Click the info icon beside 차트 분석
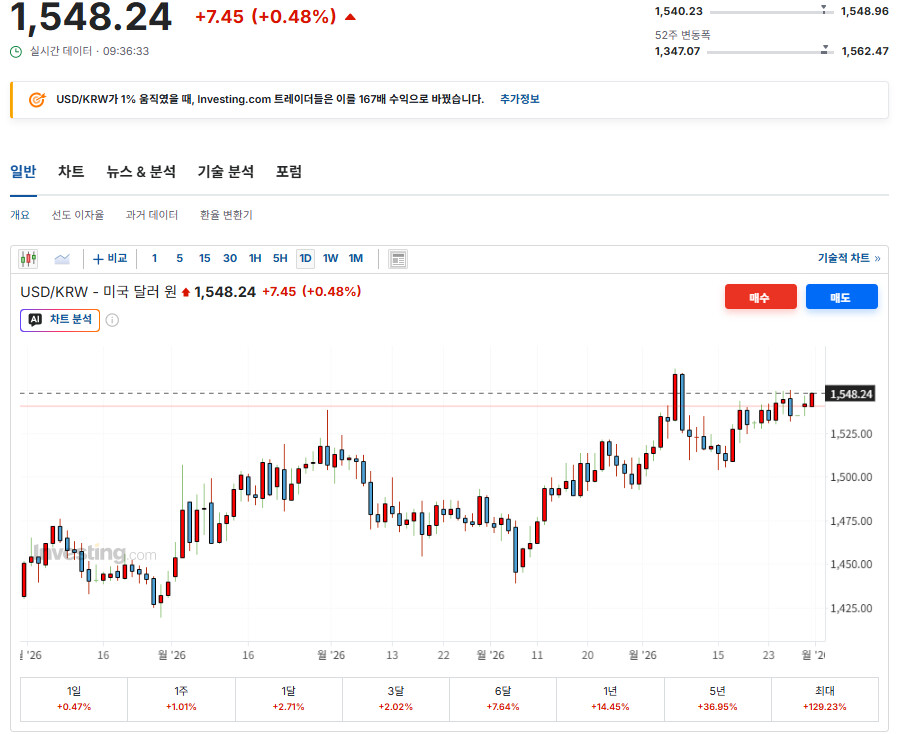The width and height of the screenshot is (907, 734). click(112, 320)
